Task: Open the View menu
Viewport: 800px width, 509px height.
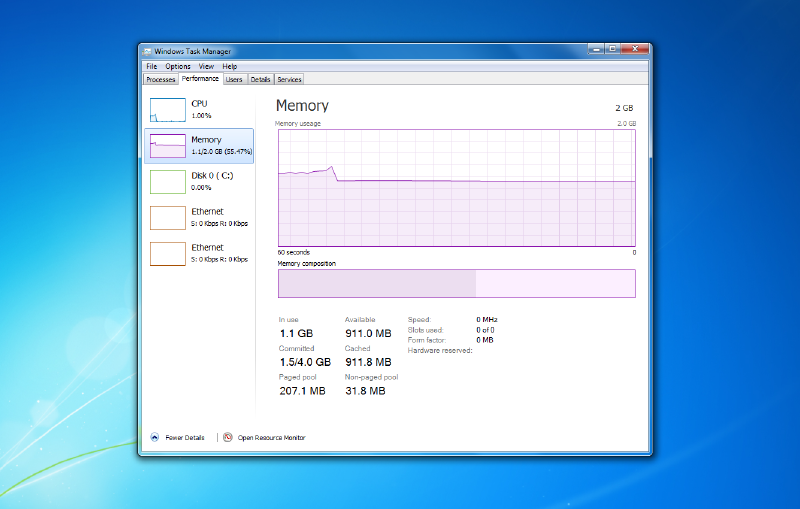Action: point(206,66)
